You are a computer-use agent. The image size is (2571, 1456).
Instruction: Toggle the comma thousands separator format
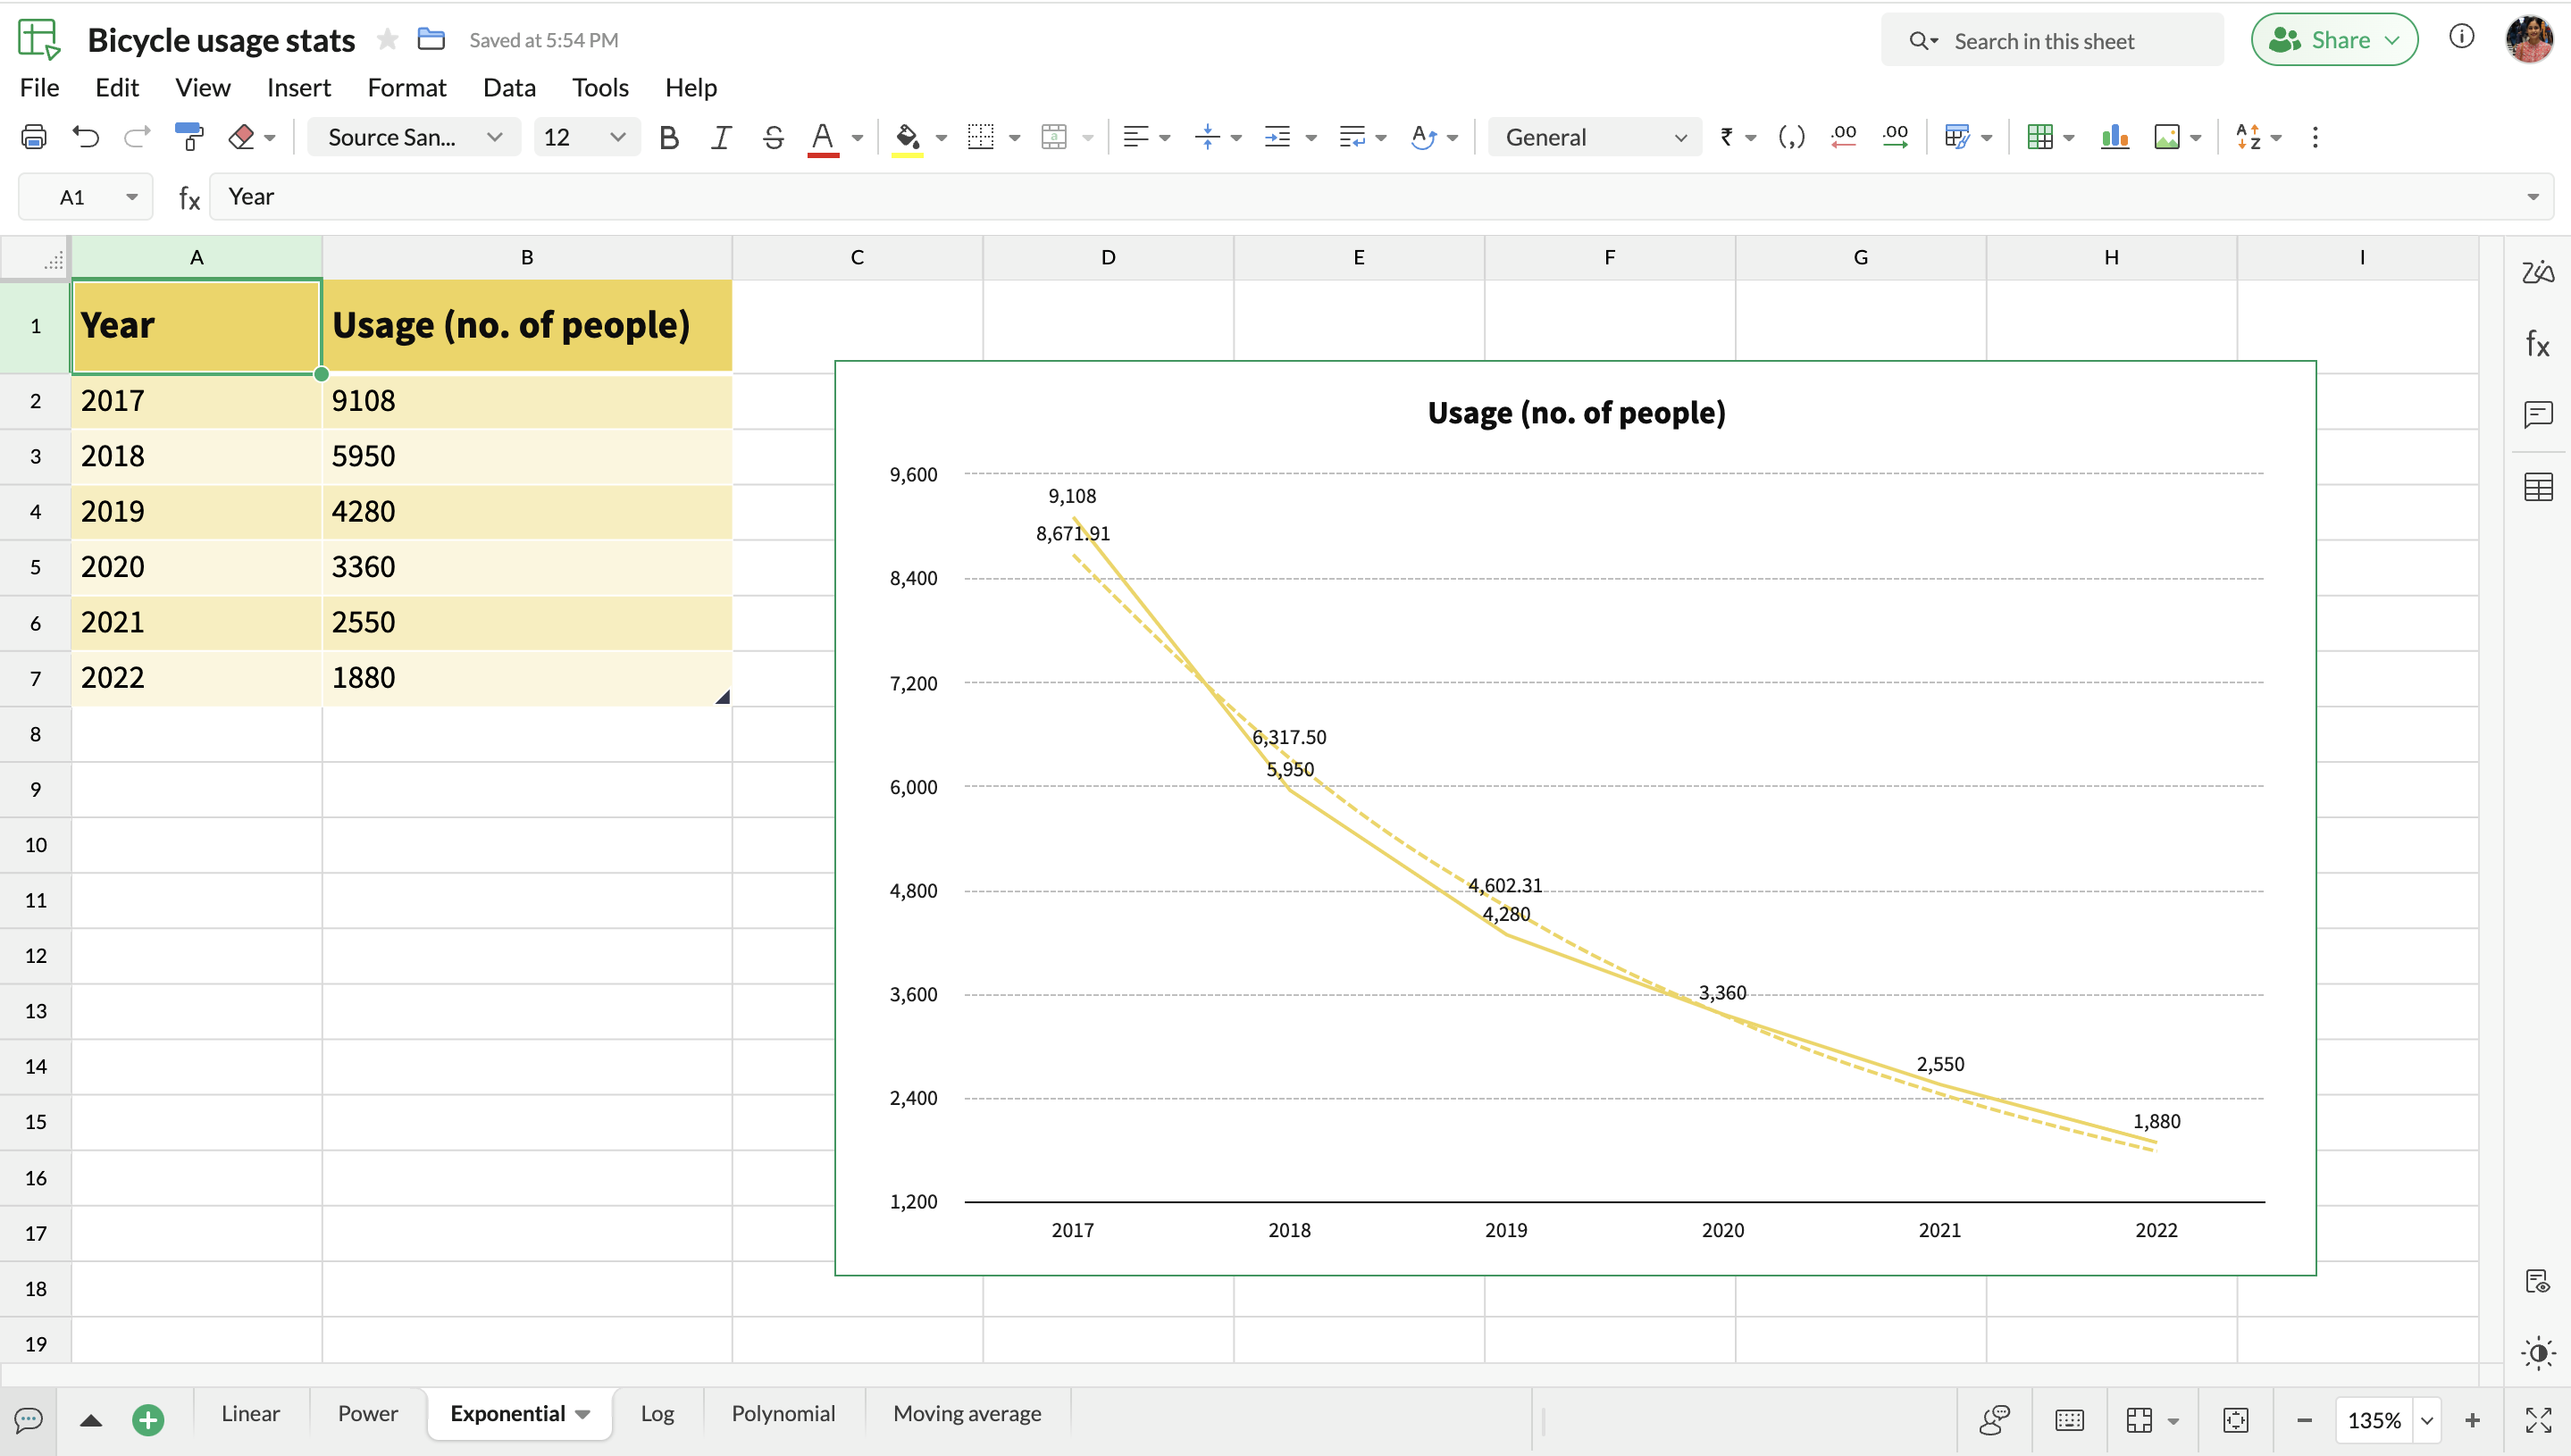pos(1791,137)
